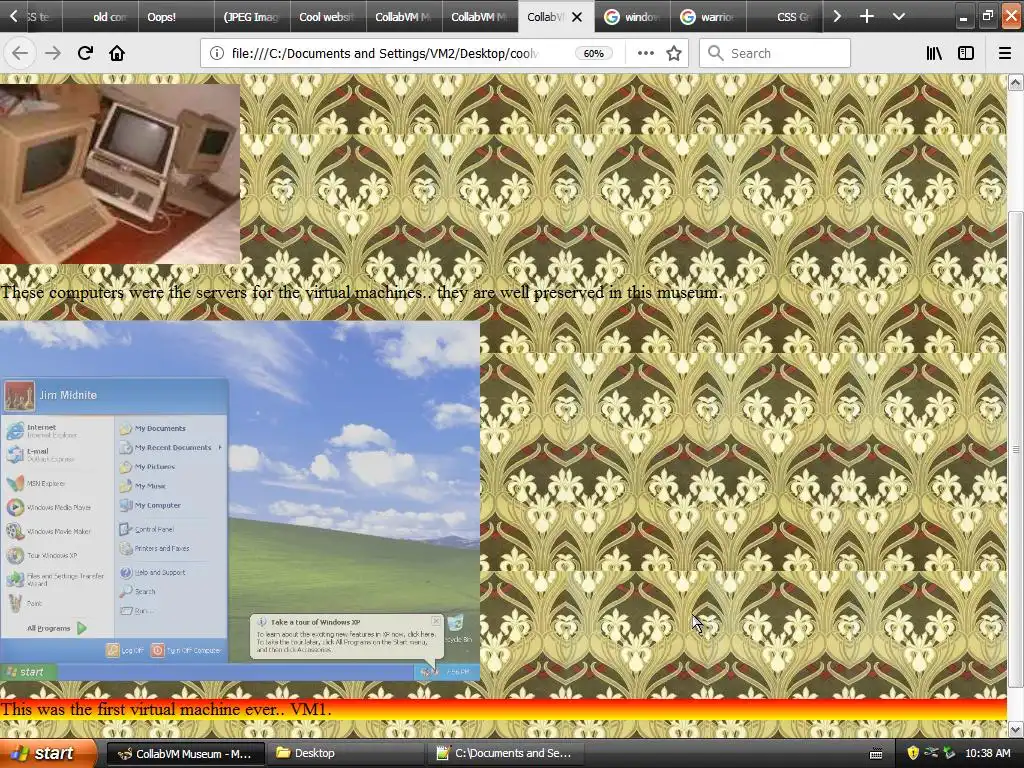Open the page actions three-dots menu

pyautogui.click(x=645, y=53)
